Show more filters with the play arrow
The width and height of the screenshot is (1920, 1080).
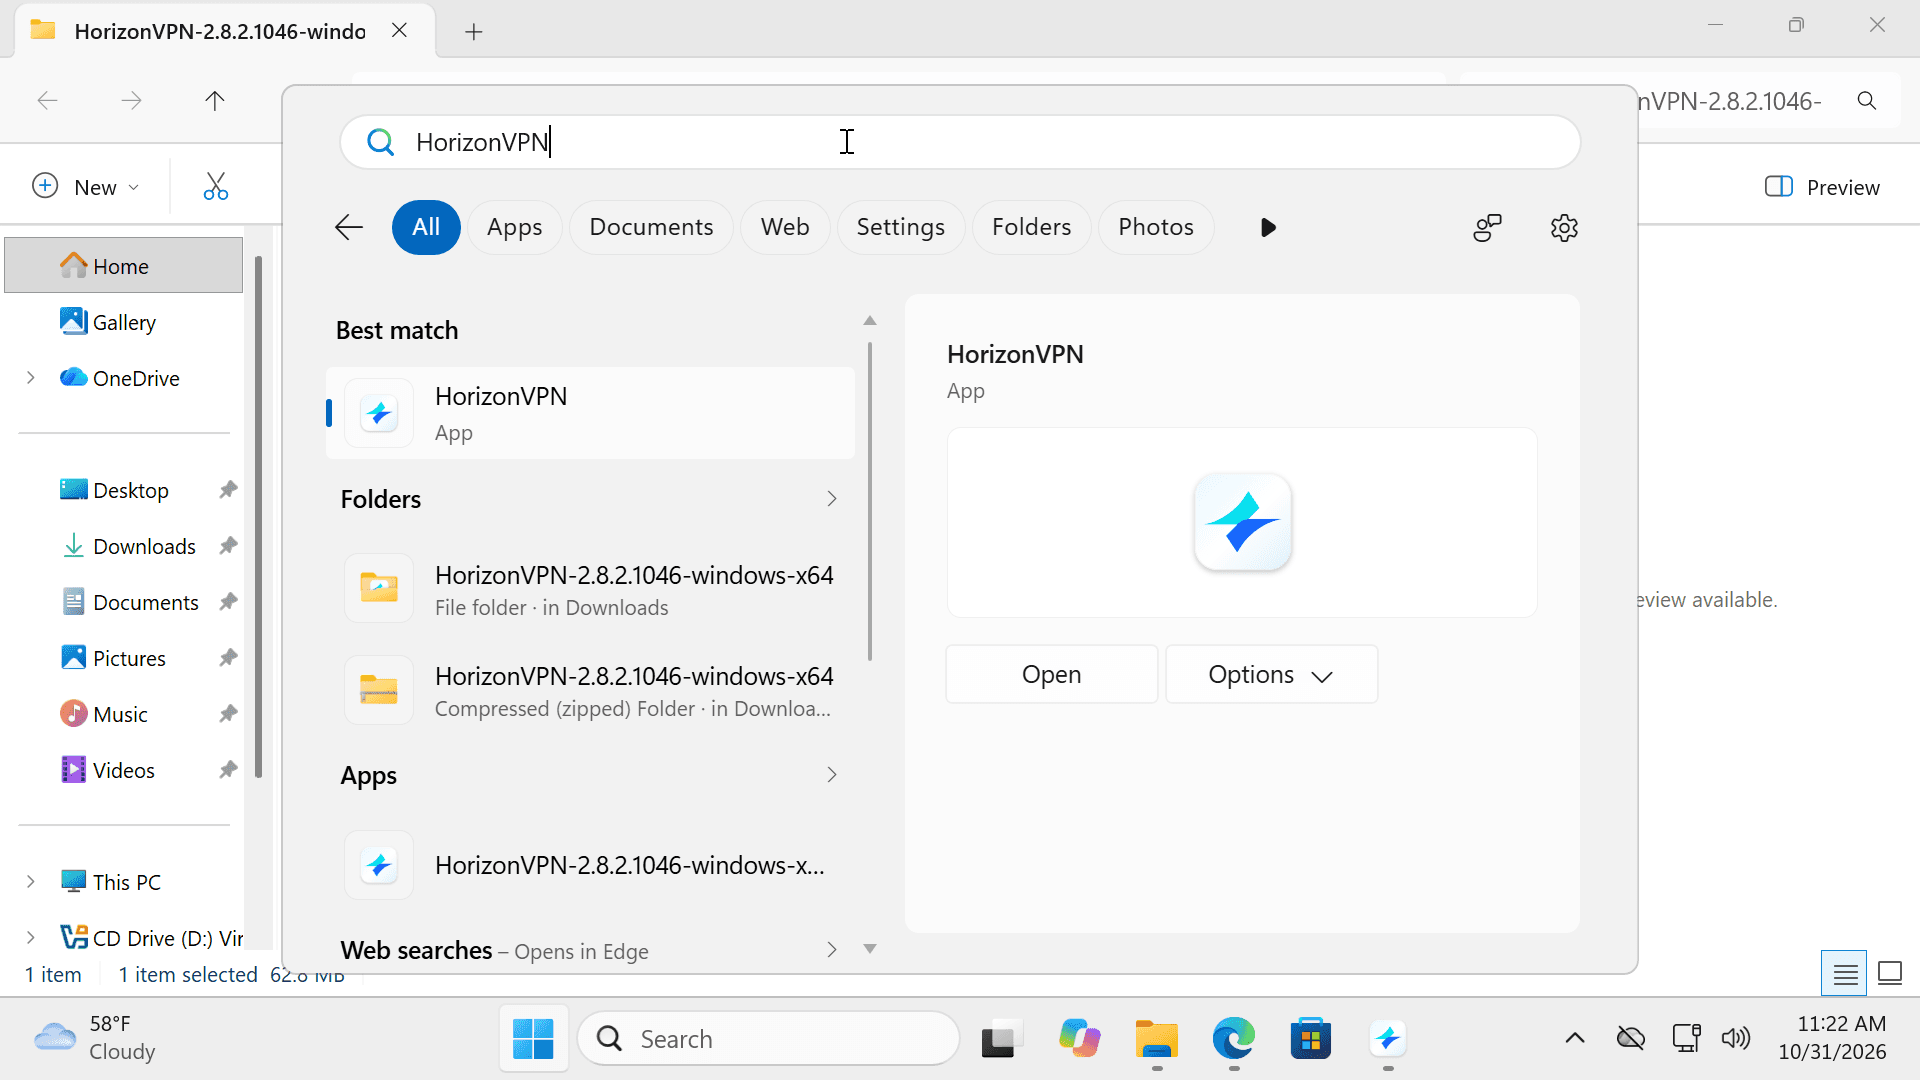coord(1268,228)
